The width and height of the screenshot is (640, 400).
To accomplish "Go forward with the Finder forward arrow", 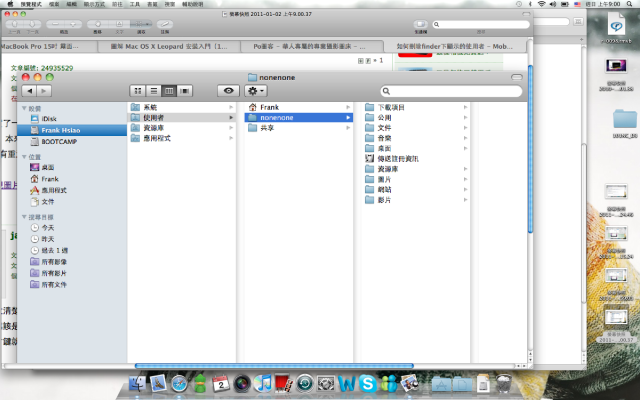I will (x=44, y=91).
